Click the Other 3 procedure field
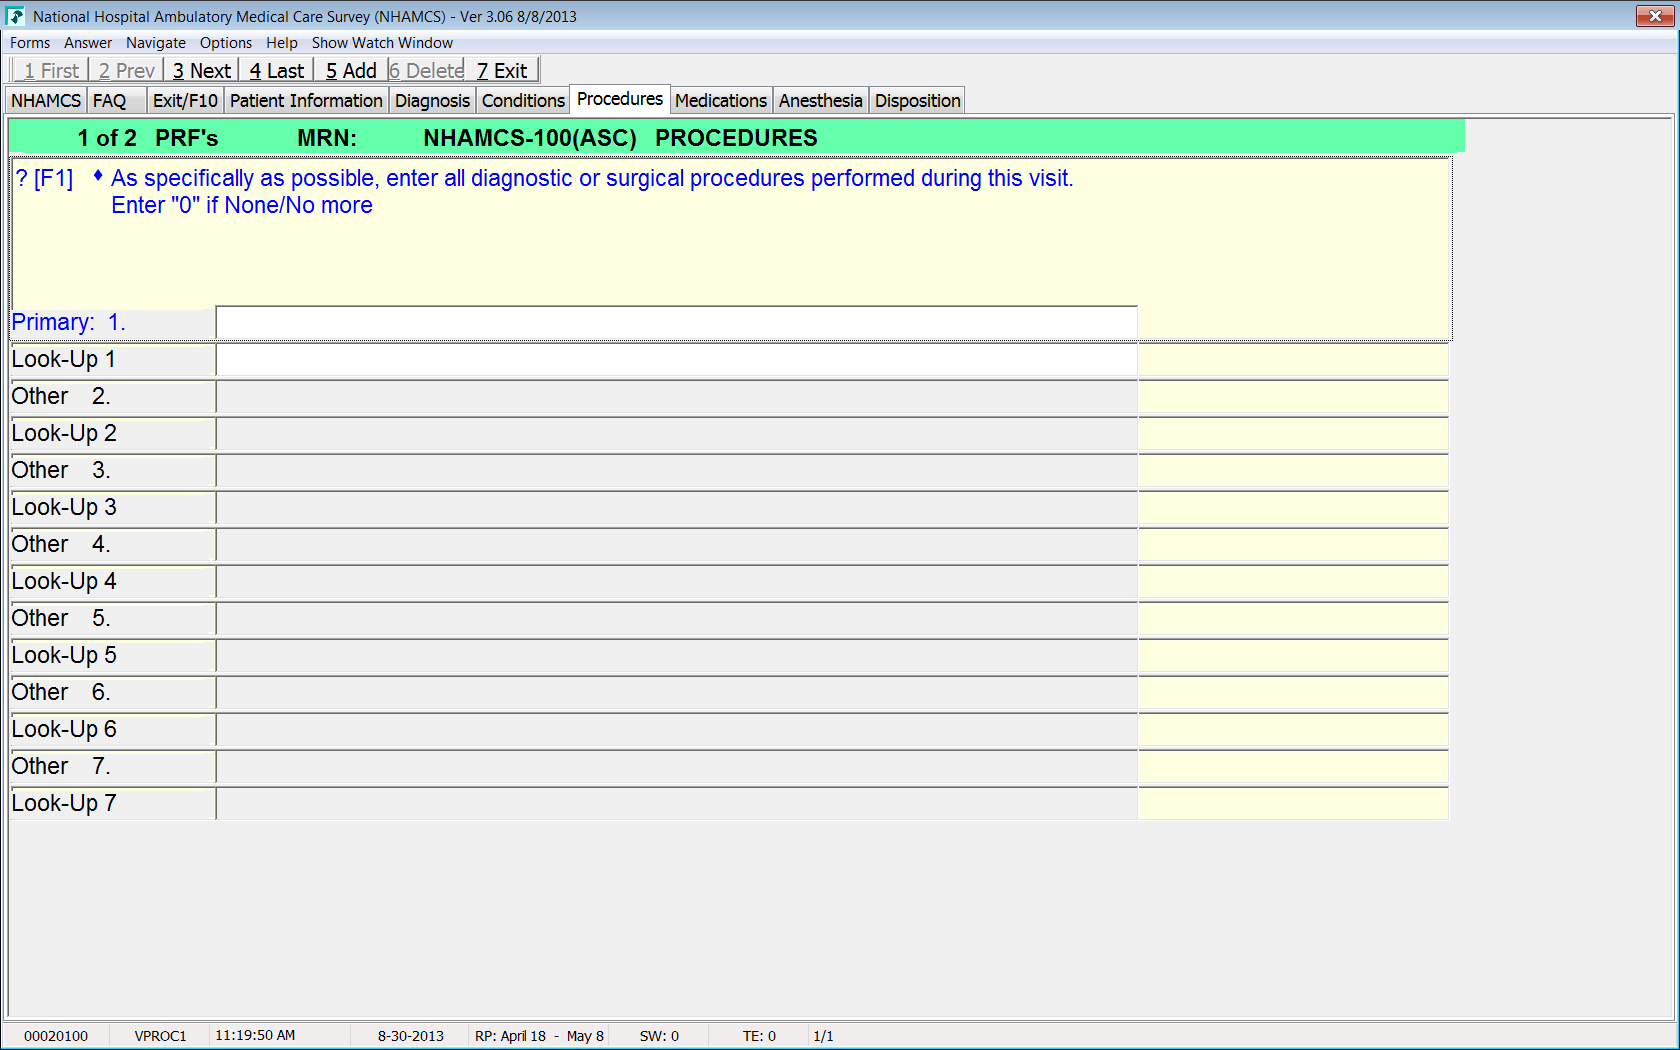The height and width of the screenshot is (1050, 1680). pyautogui.click(x=677, y=471)
